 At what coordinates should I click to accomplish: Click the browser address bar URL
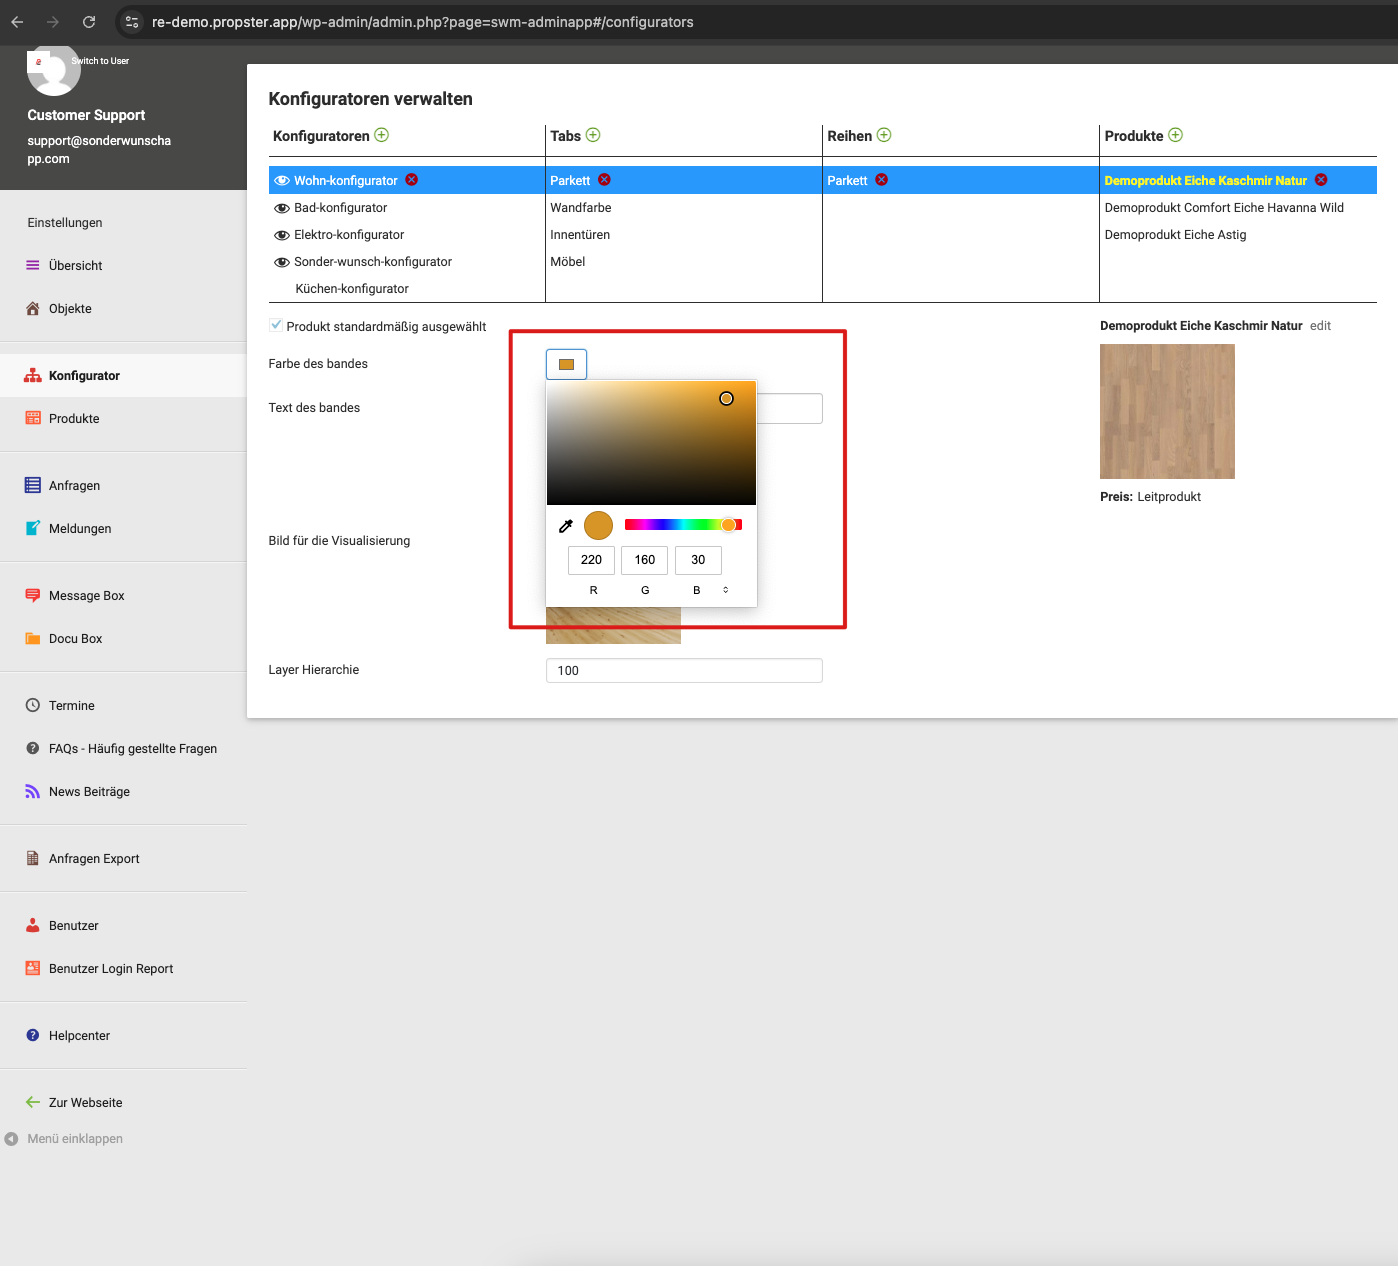tap(422, 22)
